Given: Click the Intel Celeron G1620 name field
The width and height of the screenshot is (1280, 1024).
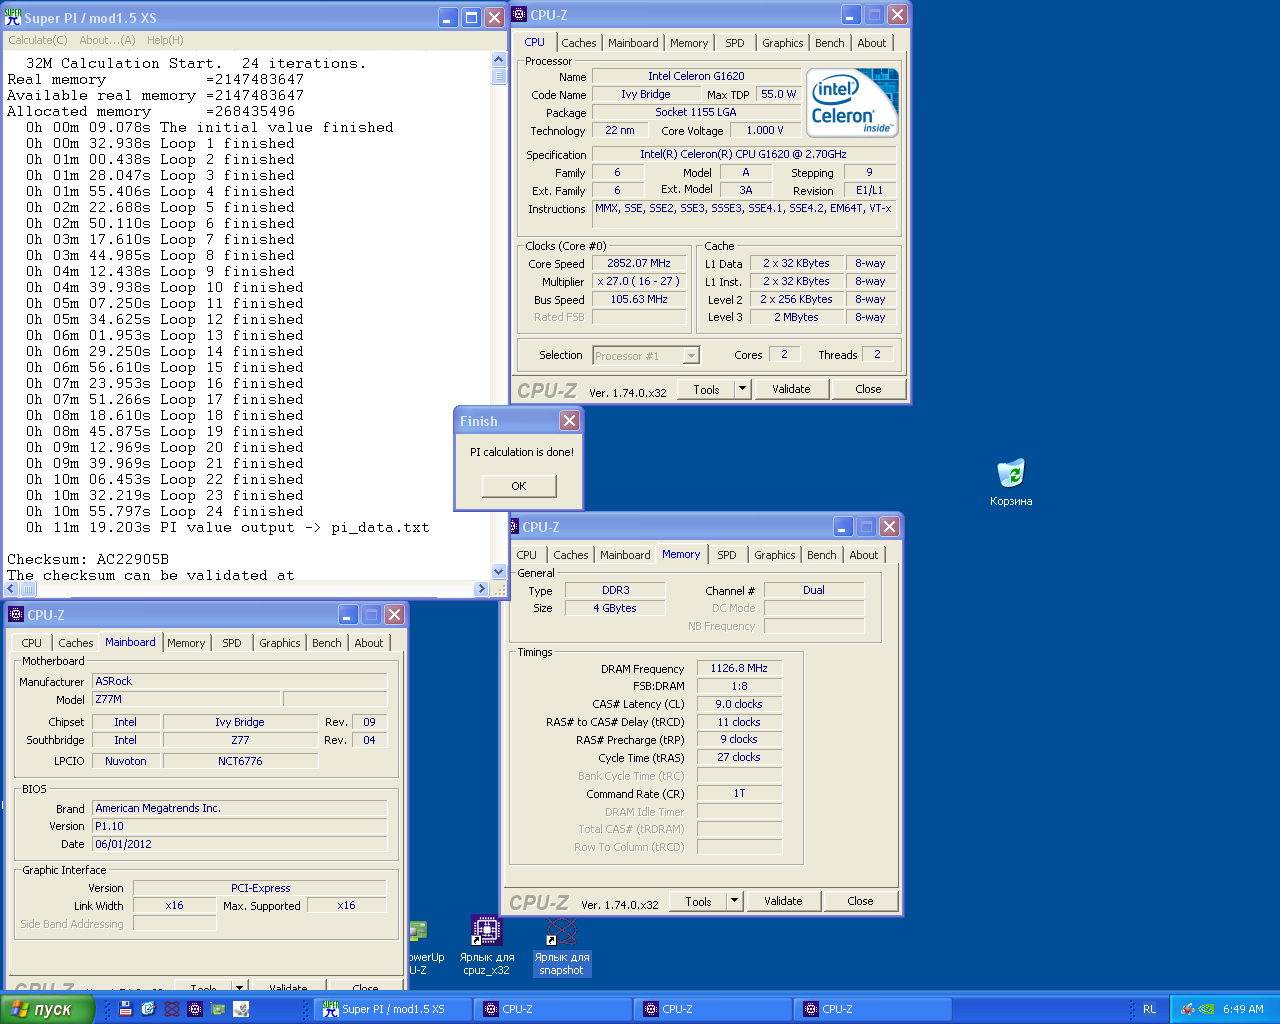Looking at the screenshot, I should coord(696,76).
